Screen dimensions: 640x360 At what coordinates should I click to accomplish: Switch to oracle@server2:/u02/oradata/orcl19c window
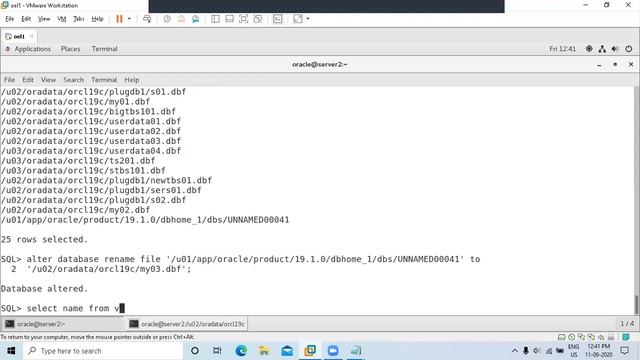[x=187, y=324]
